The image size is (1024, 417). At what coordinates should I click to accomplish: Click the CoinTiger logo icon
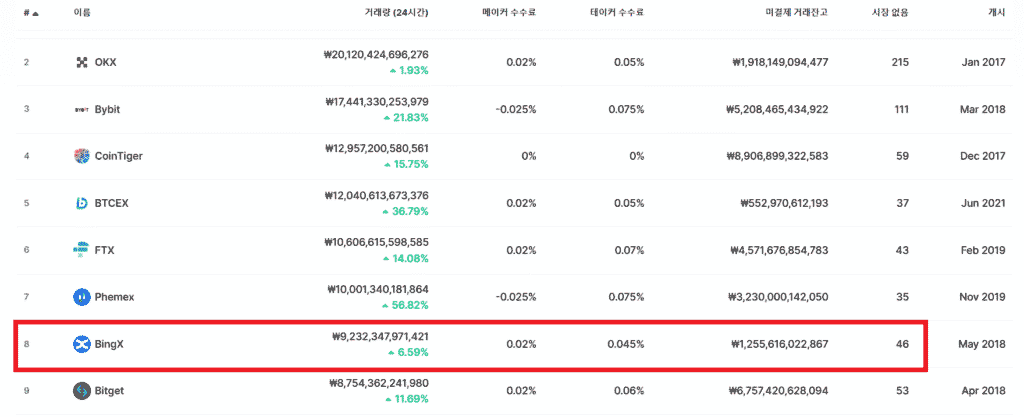82,156
